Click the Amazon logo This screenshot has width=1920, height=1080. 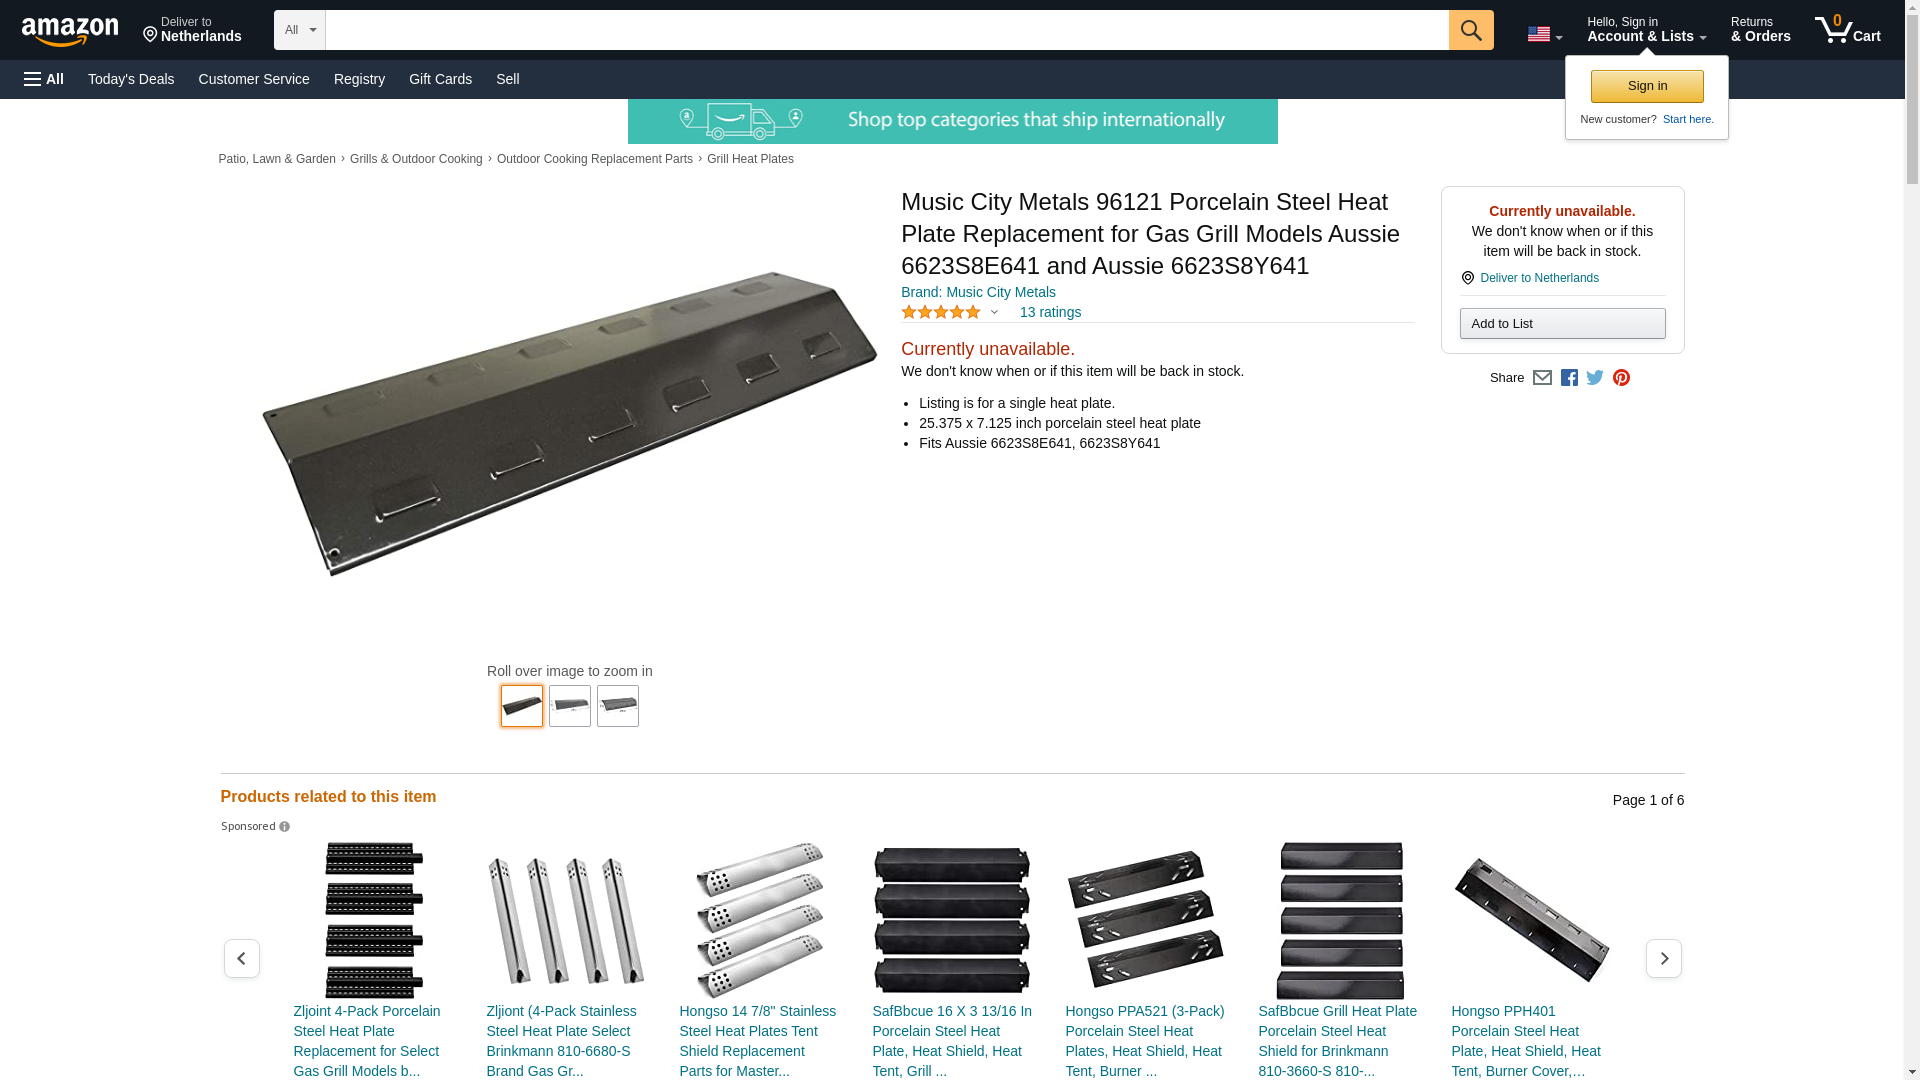pos(70,31)
